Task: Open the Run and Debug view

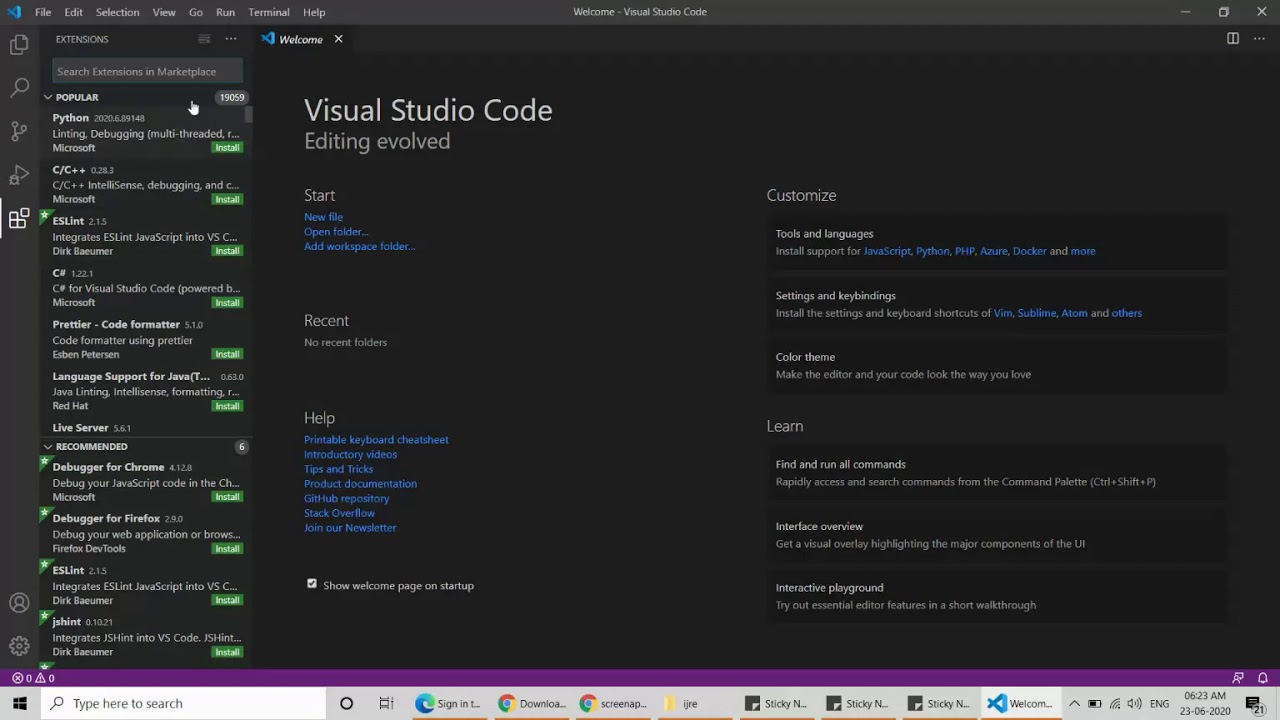Action: [19, 175]
